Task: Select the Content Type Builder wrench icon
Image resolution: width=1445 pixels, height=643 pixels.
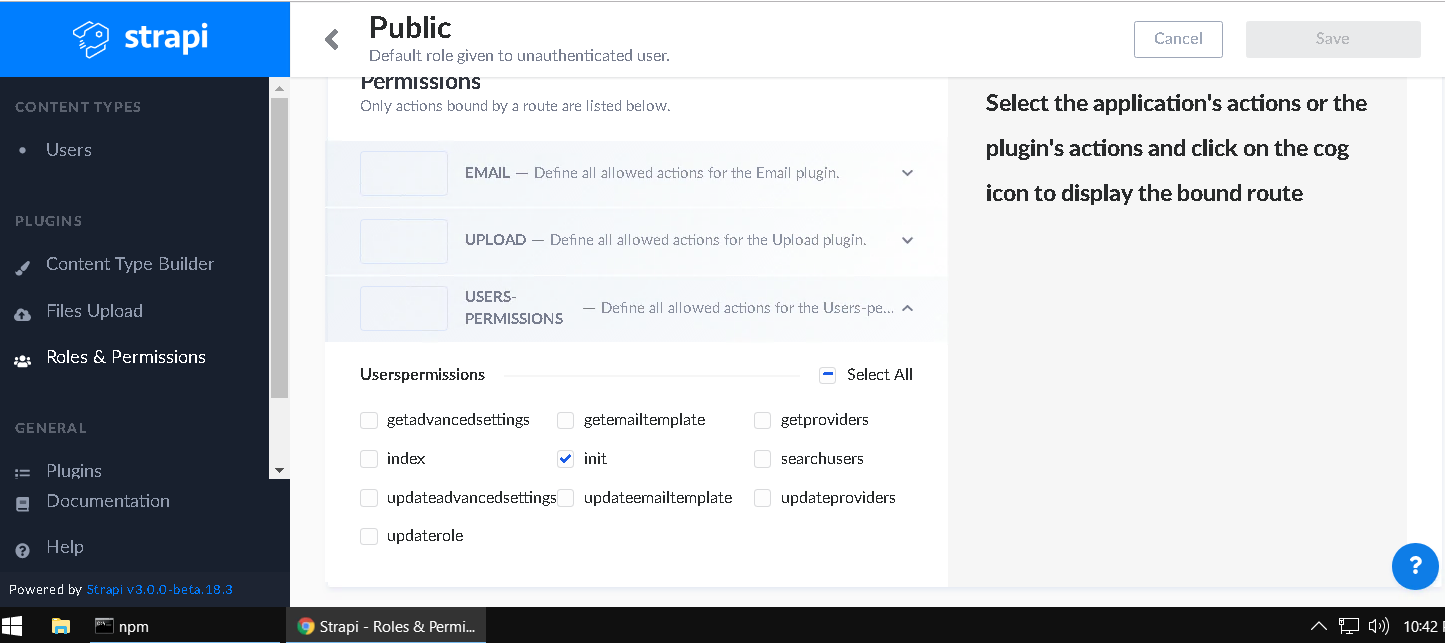Action: 23,264
